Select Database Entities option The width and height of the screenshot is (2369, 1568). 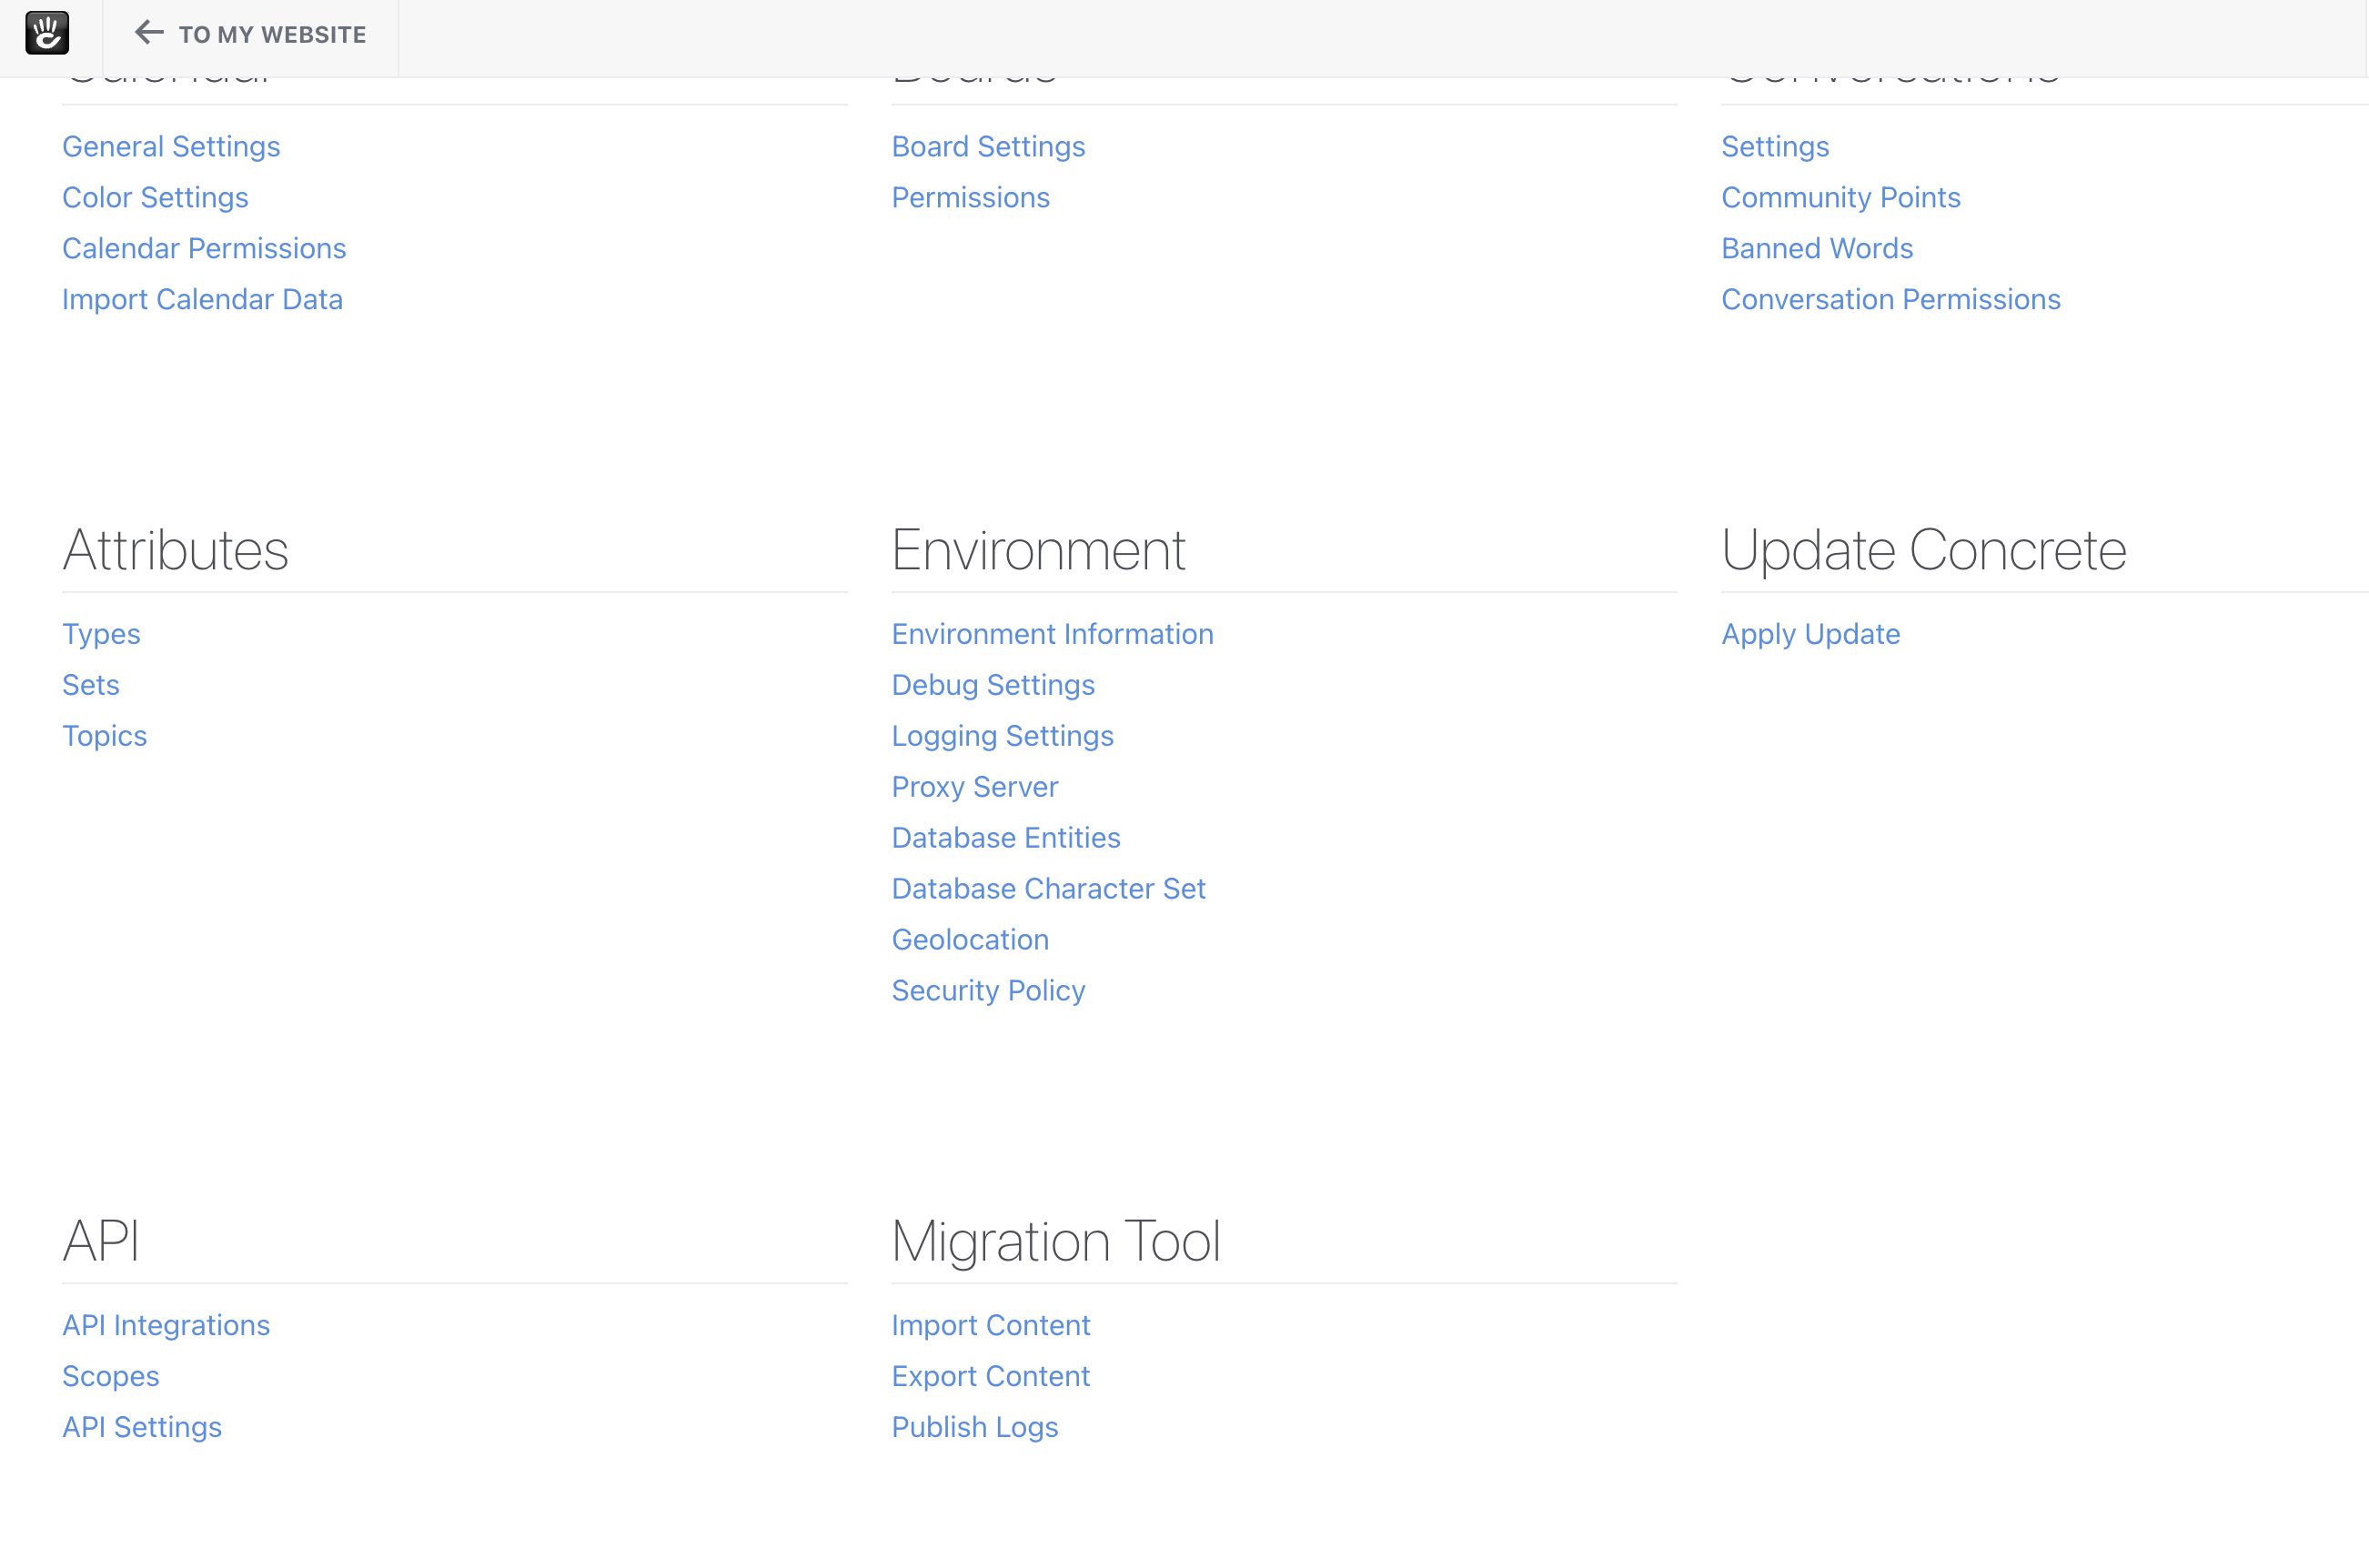1006,837
